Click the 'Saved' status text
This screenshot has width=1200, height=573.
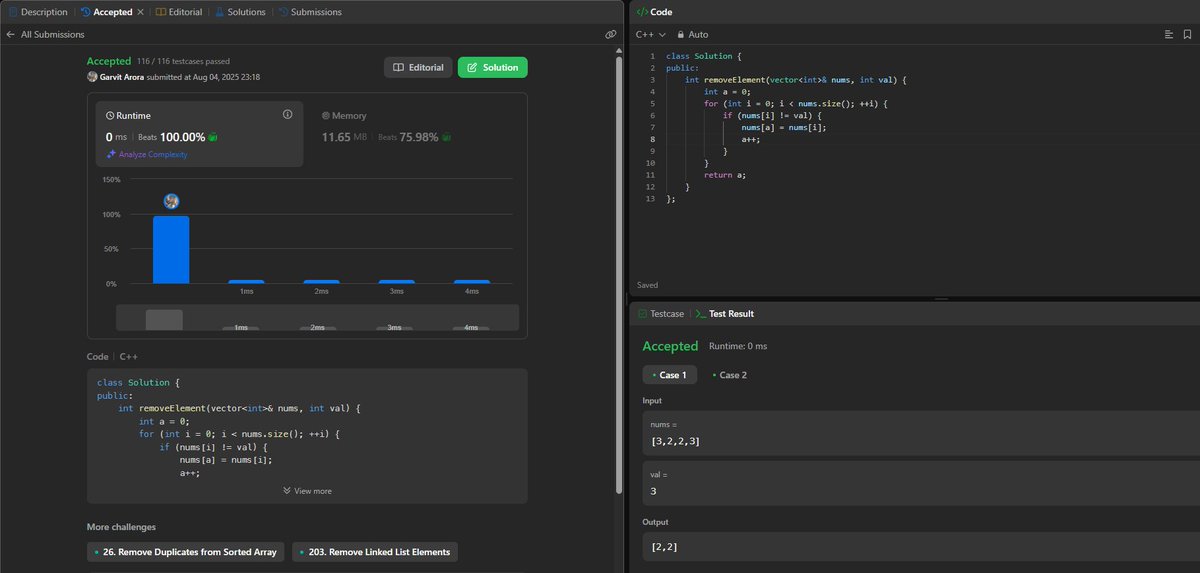[x=647, y=285]
